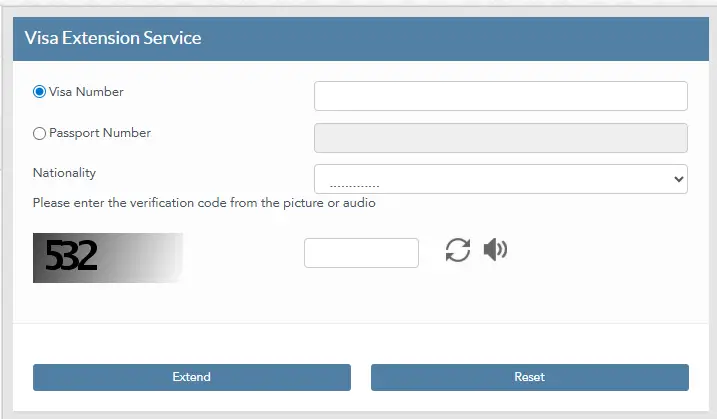The height and width of the screenshot is (419, 717).
Task: Click the Reset button
Action: coord(530,377)
